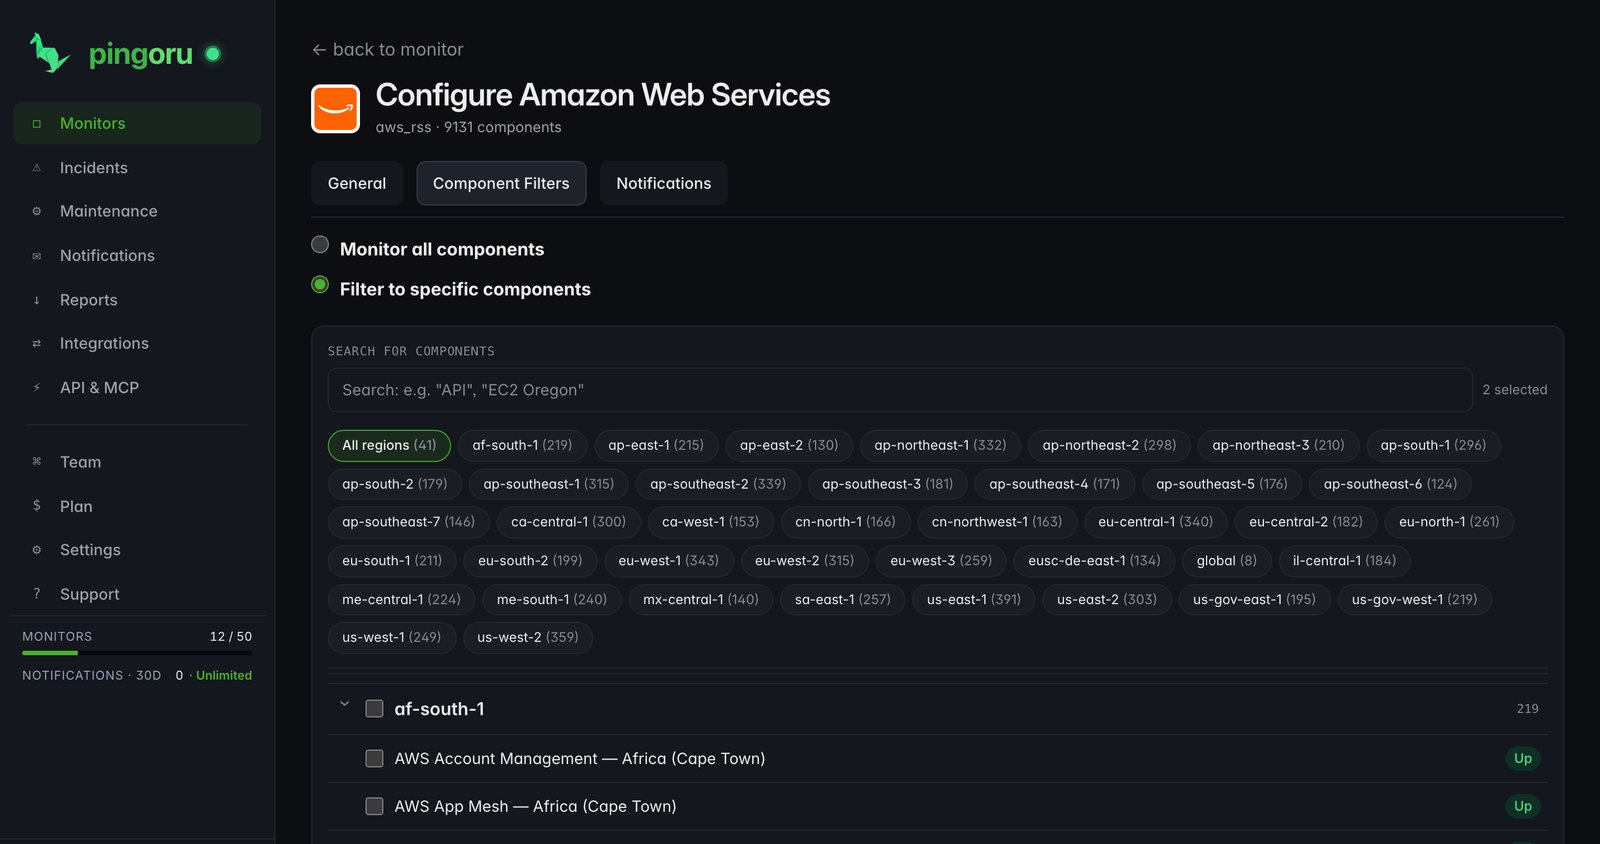Open API & MCP in the sidebar
The width and height of the screenshot is (1600, 844).
(x=137, y=388)
